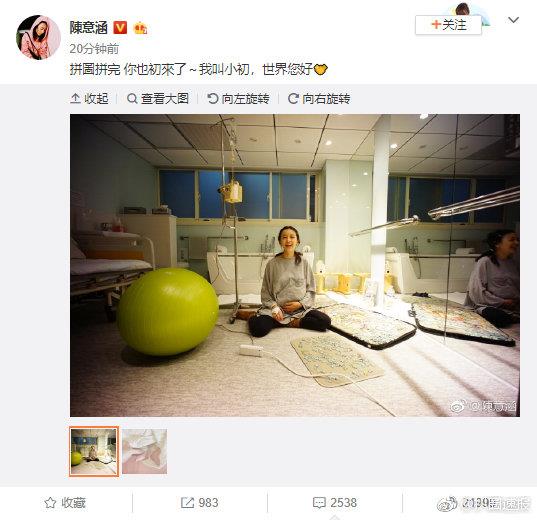View large image with 查看大图

pos(158,99)
